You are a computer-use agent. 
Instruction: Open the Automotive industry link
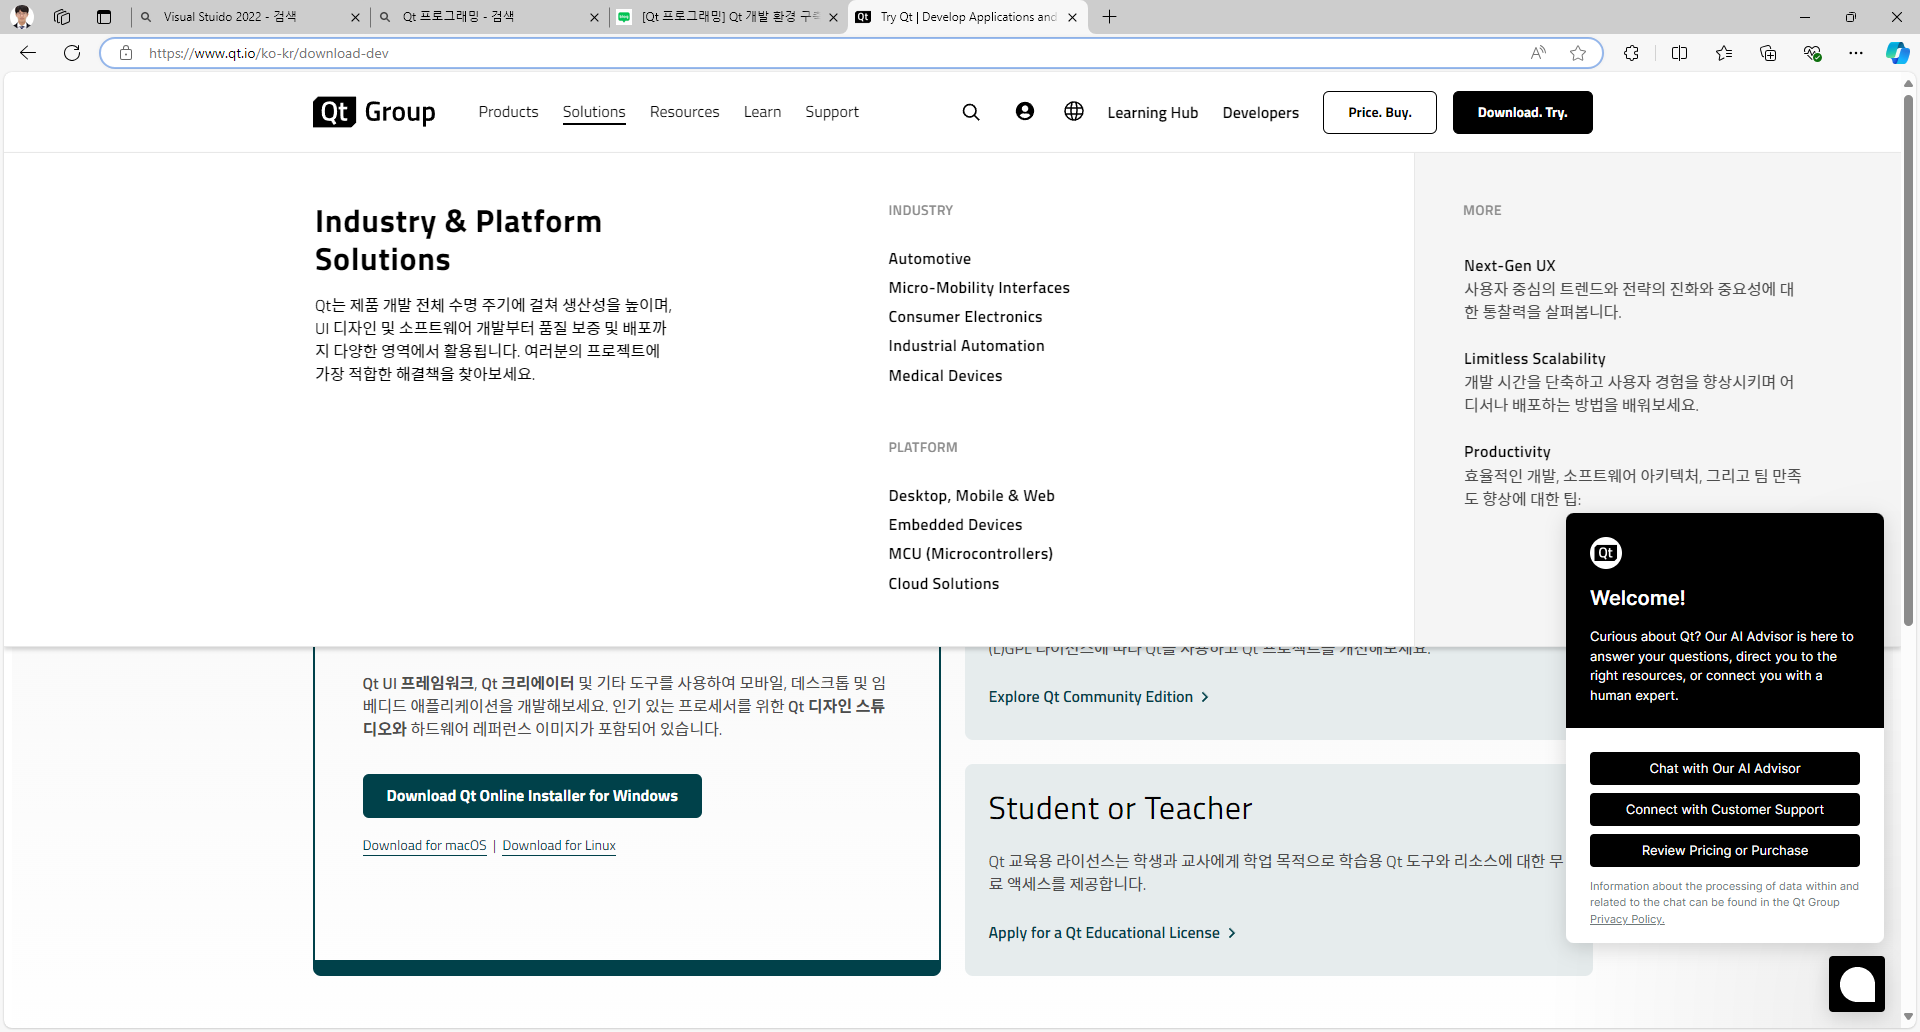click(x=930, y=259)
